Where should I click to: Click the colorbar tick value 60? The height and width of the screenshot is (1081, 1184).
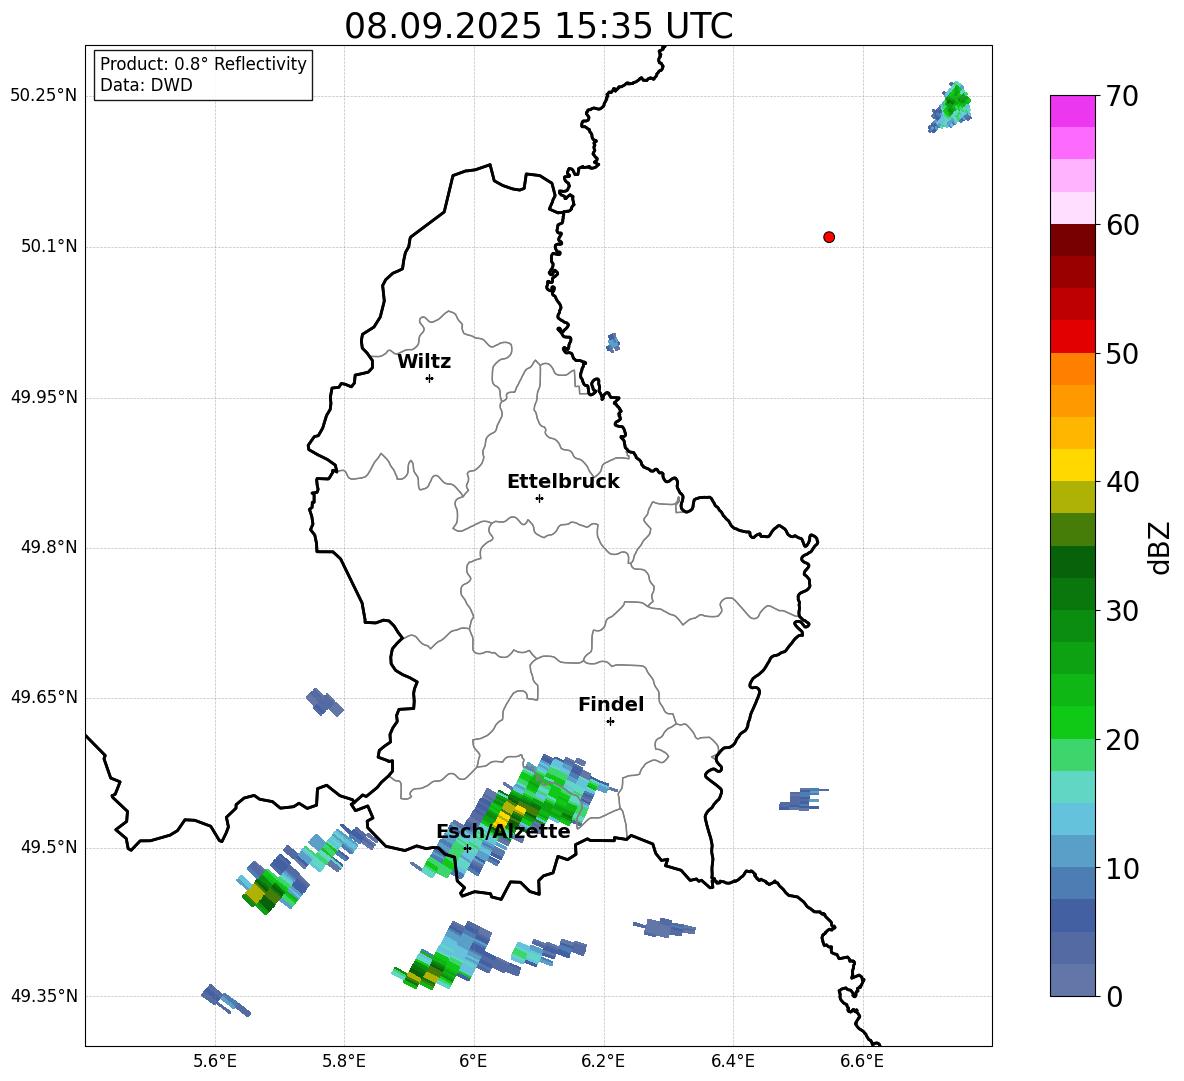pos(1122,225)
